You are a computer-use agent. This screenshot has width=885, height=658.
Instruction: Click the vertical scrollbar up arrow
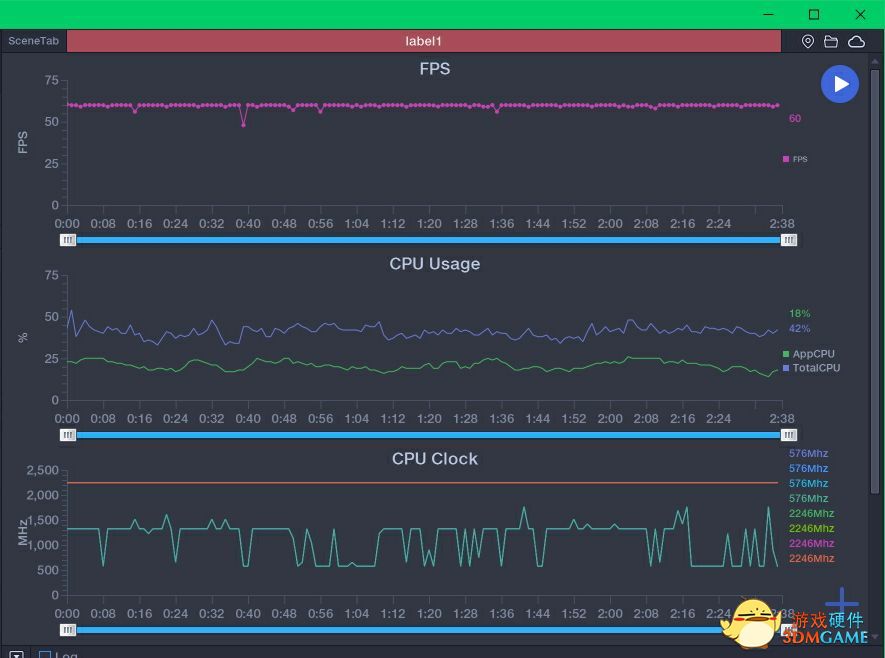click(877, 61)
